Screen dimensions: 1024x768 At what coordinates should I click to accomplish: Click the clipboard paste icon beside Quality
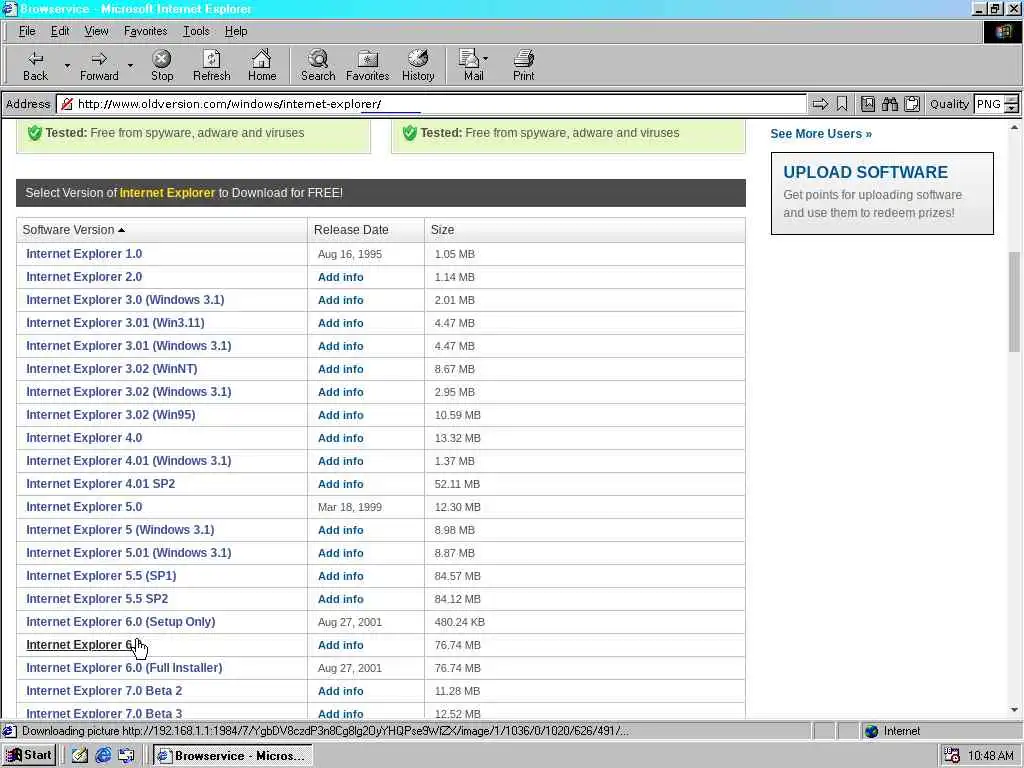click(912, 104)
